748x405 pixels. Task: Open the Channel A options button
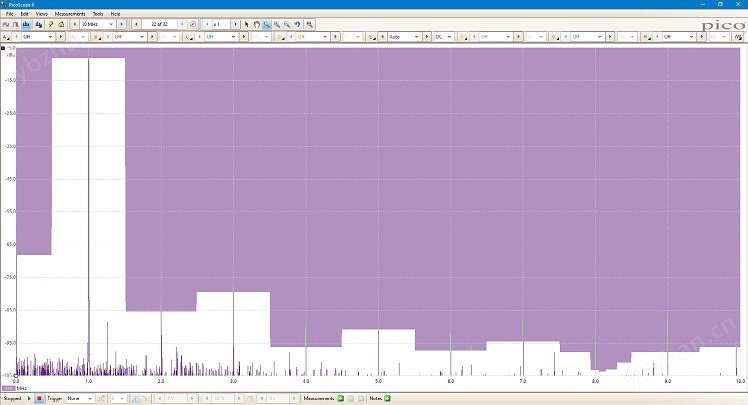click(6, 37)
